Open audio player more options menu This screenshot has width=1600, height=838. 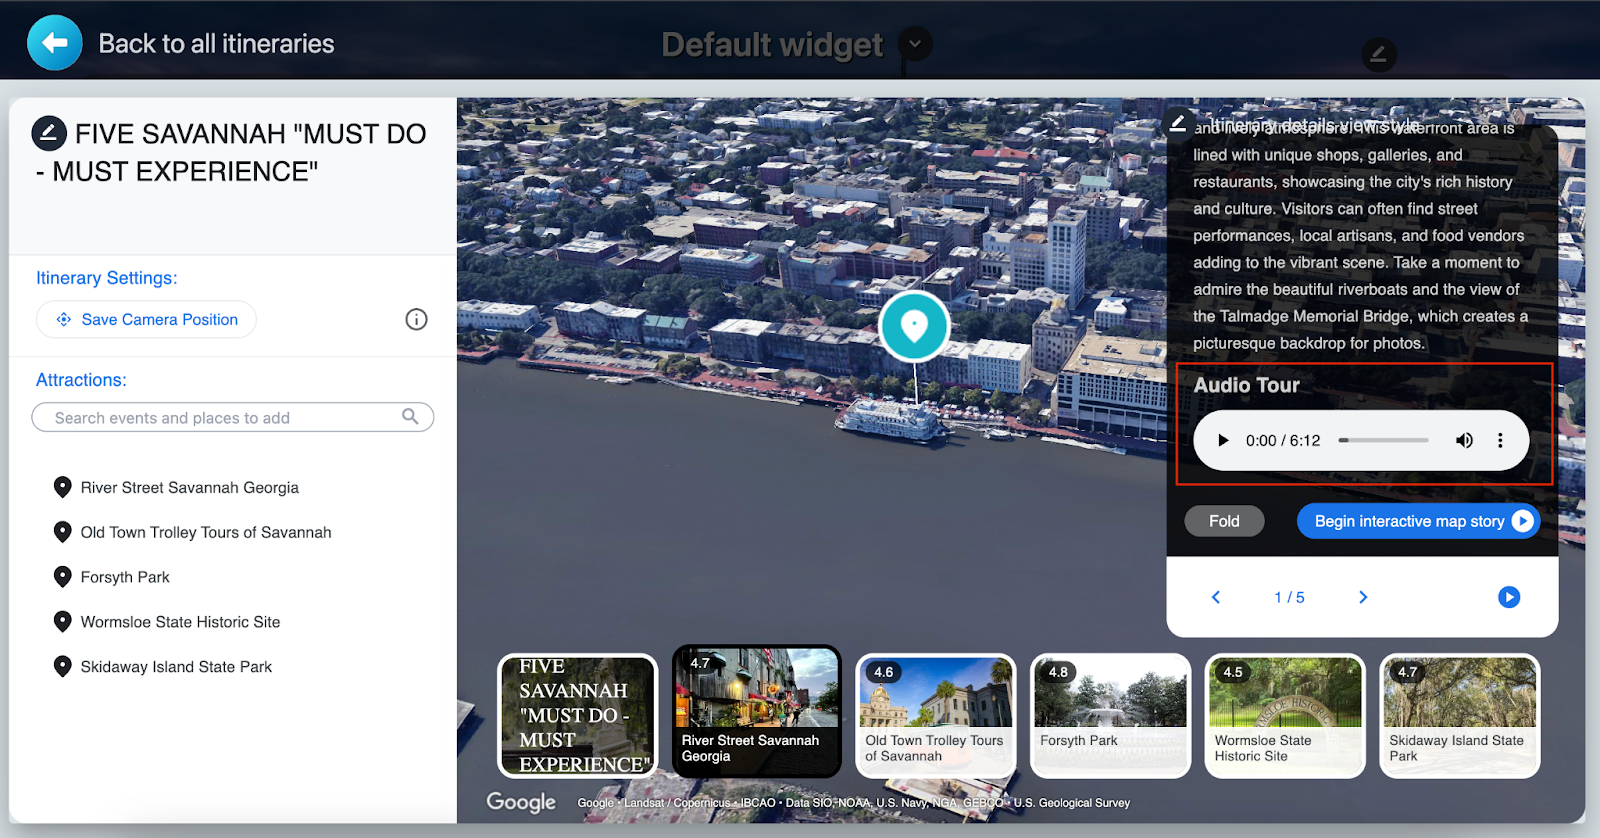[x=1500, y=441]
